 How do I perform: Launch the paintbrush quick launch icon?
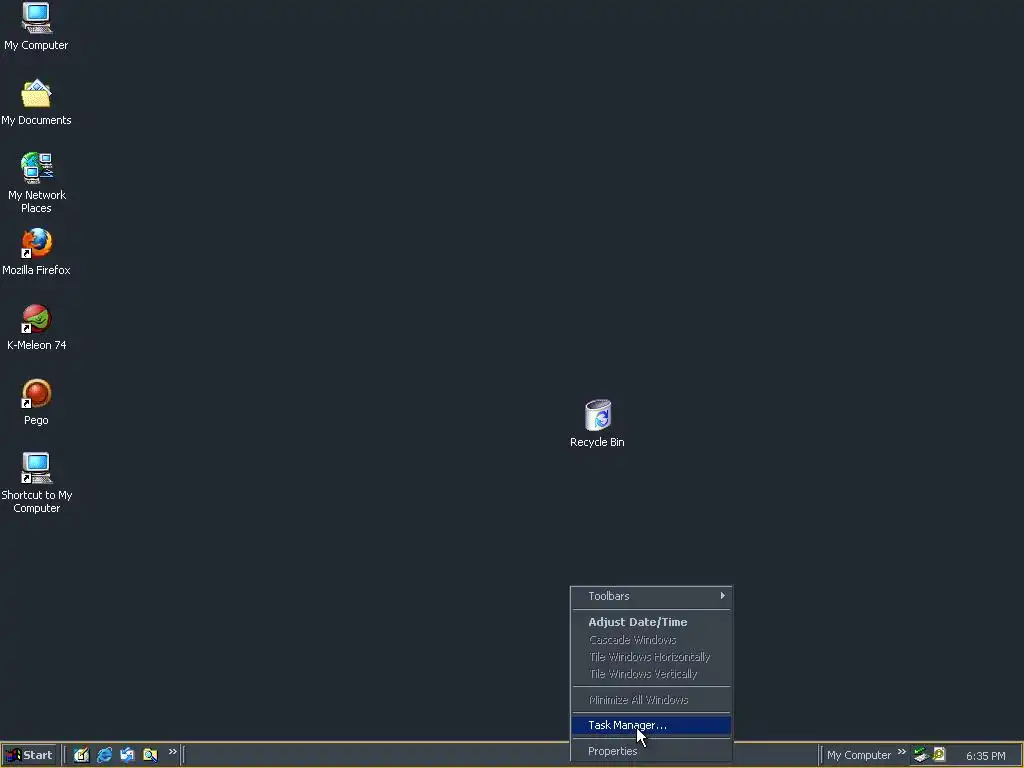coord(81,755)
